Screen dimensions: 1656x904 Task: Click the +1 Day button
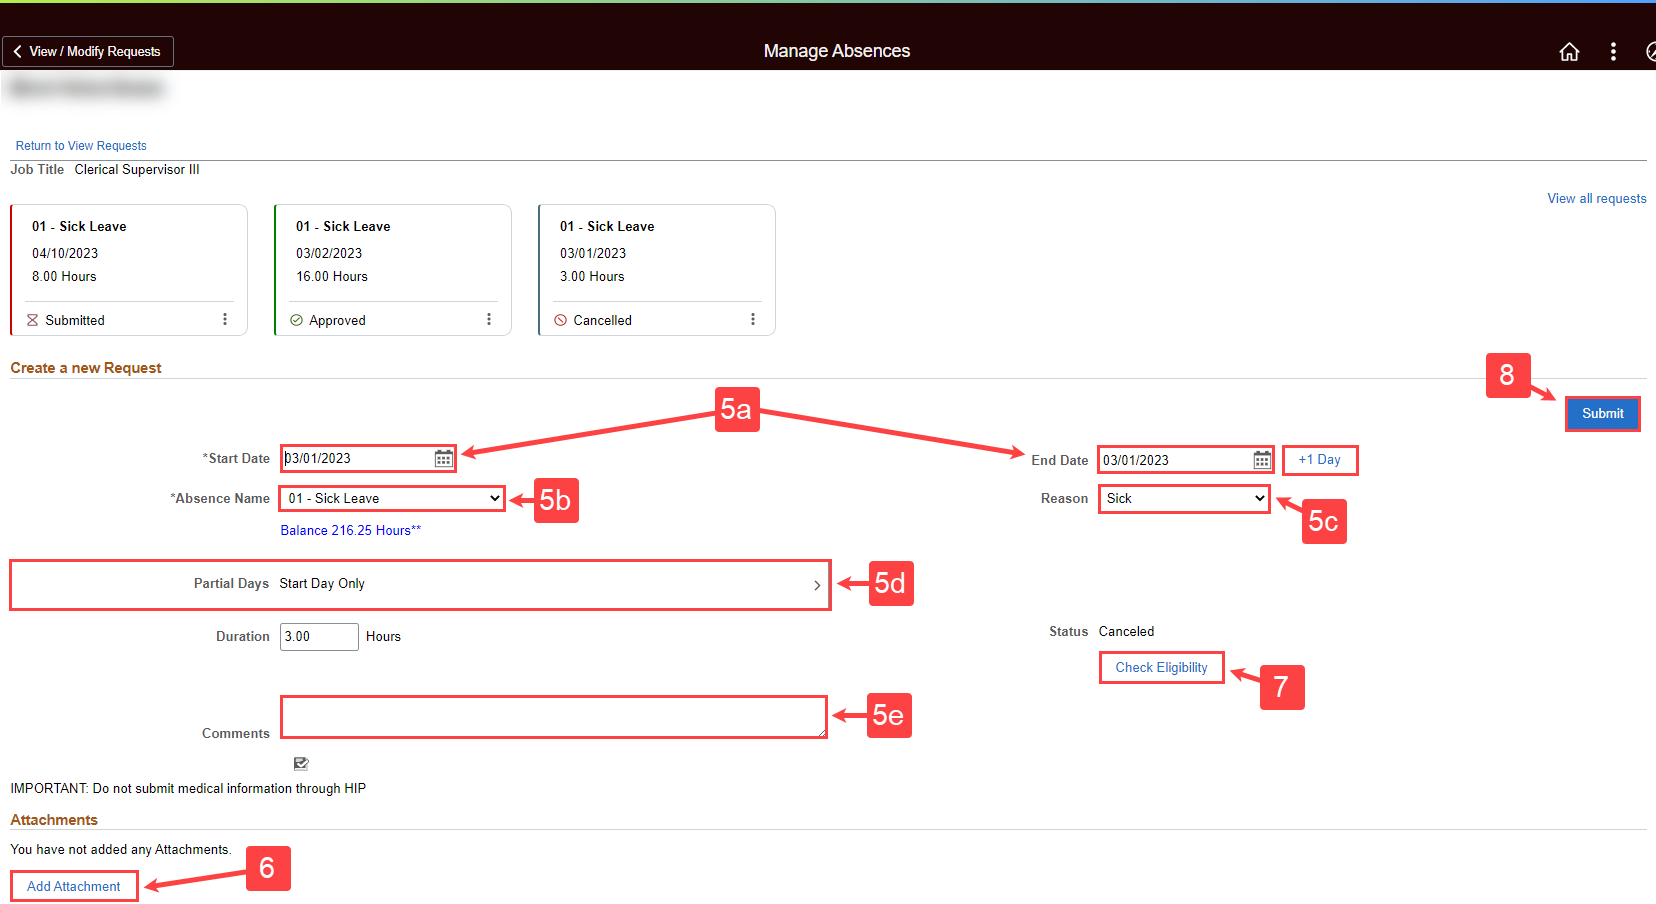coord(1319,460)
